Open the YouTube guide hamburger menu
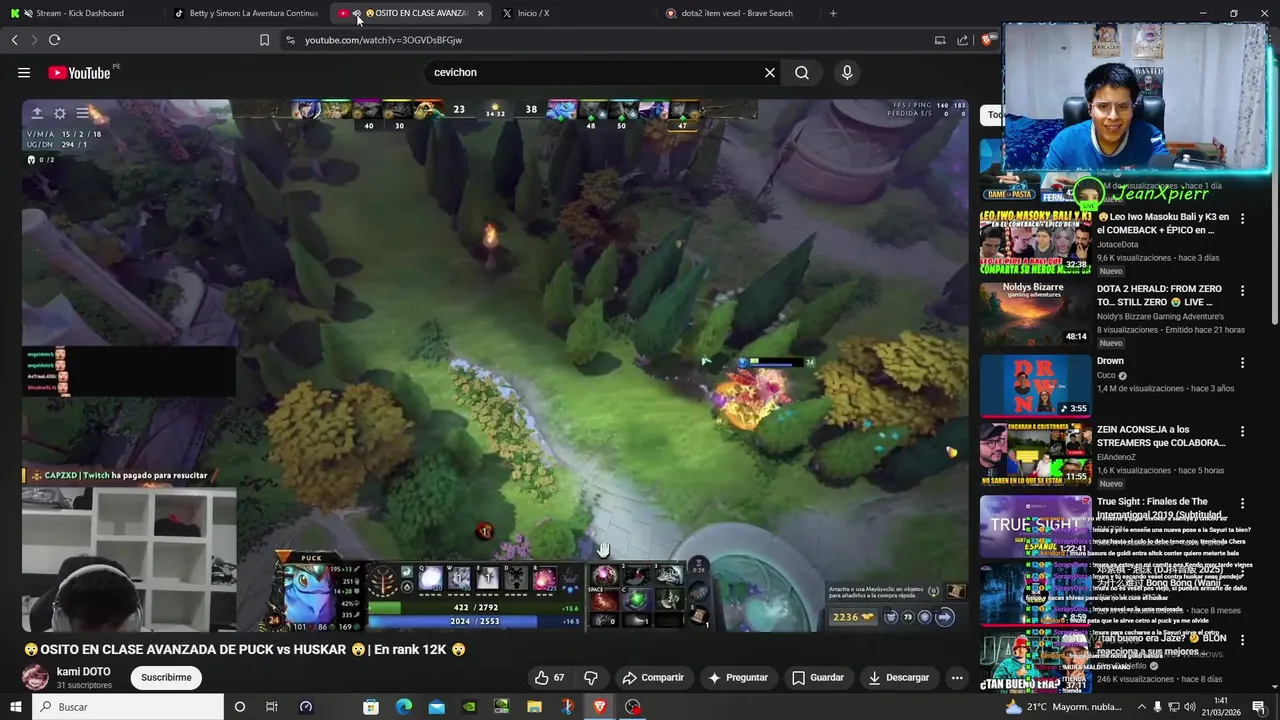The height and width of the screenshot is (720, 1280). pyautogui.click(x=24, y=72)
